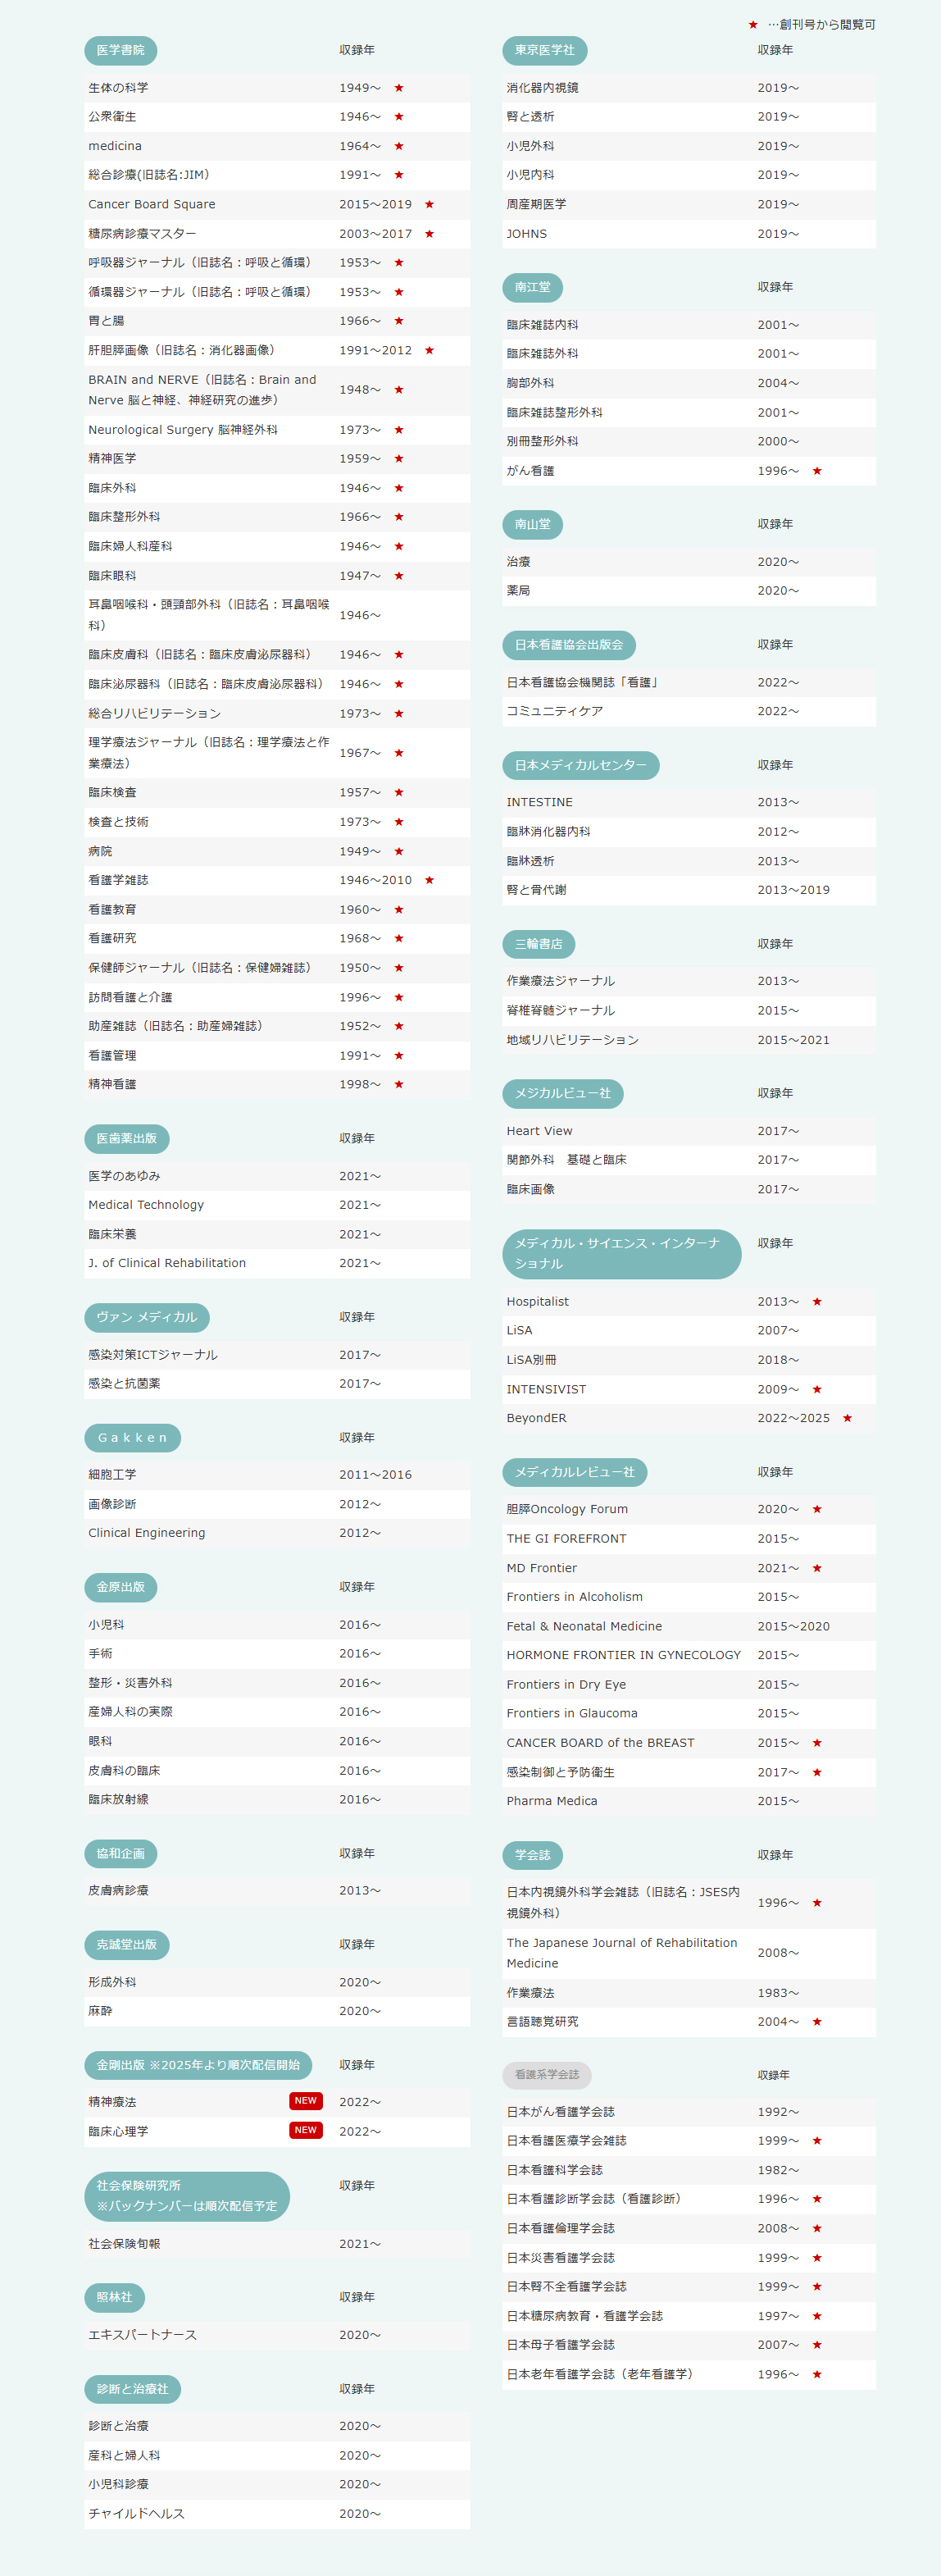The height and width of the screenshot is (2576, 941).
Task: Click the red star beside 生体の科学
Action: tap(399, 88)
